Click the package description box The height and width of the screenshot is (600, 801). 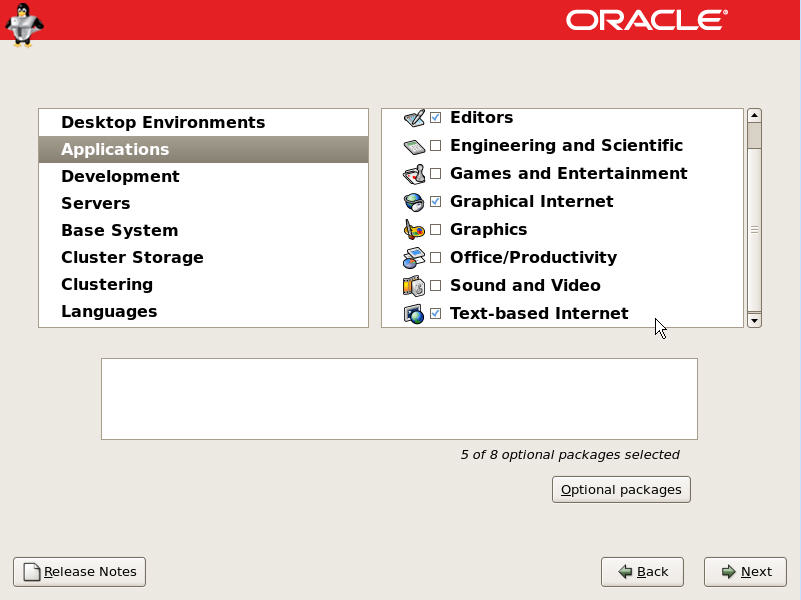tap(399, 399)
